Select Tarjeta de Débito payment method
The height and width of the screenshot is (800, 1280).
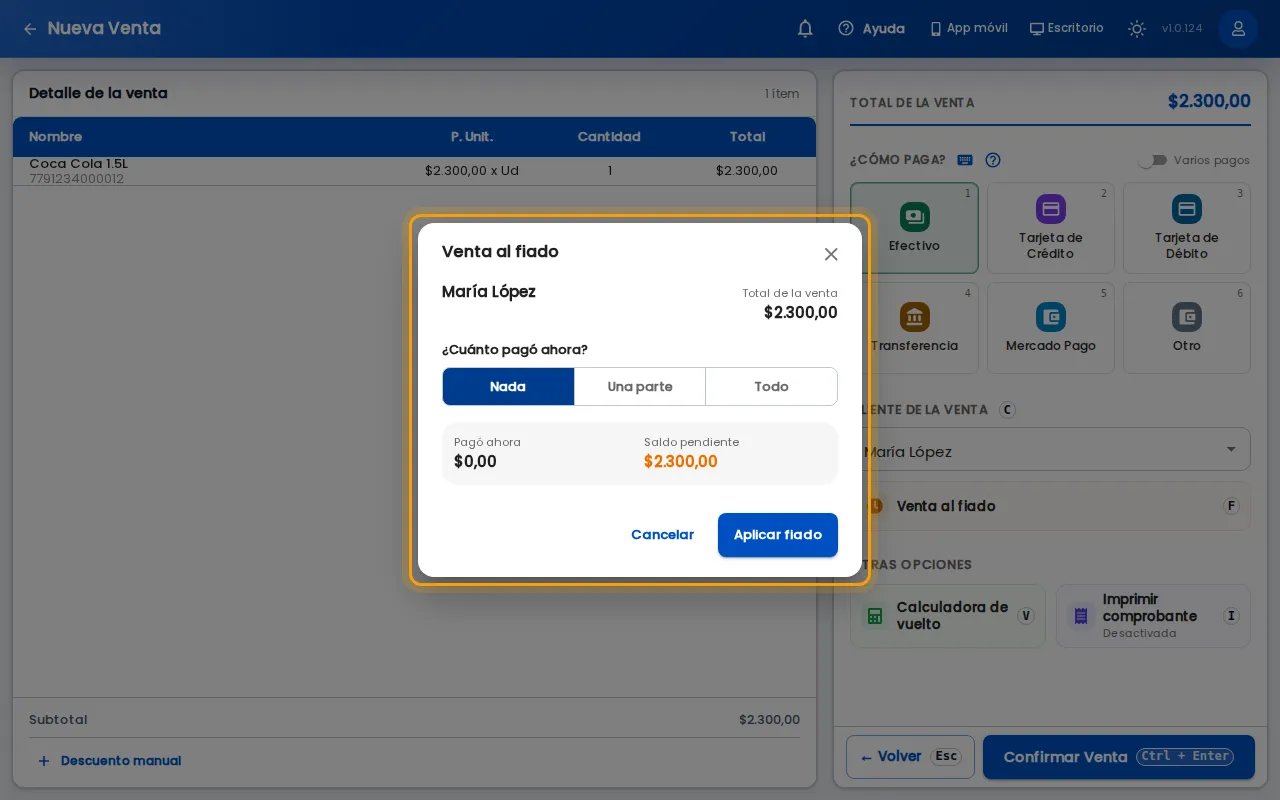(1187, 228)
